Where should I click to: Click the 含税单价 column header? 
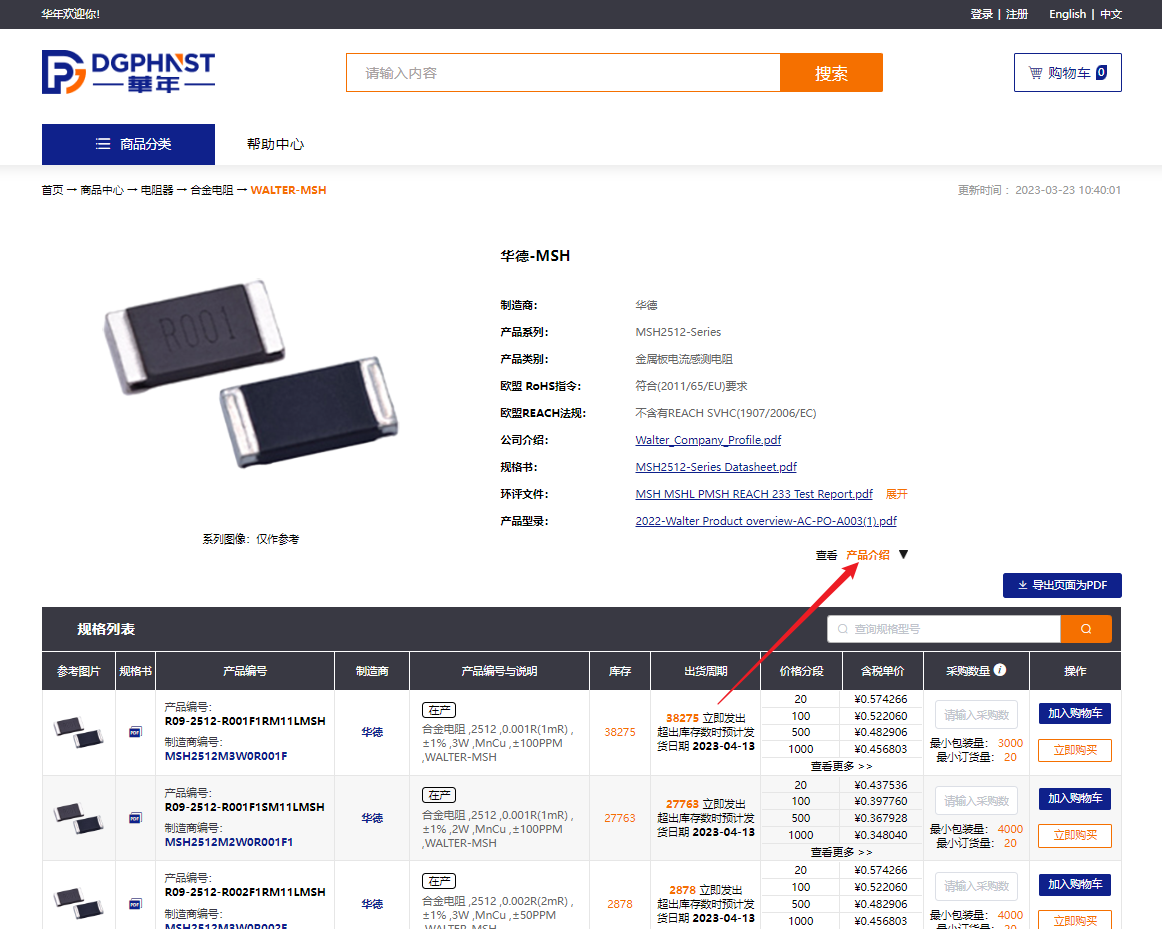[x=882, y=670]
